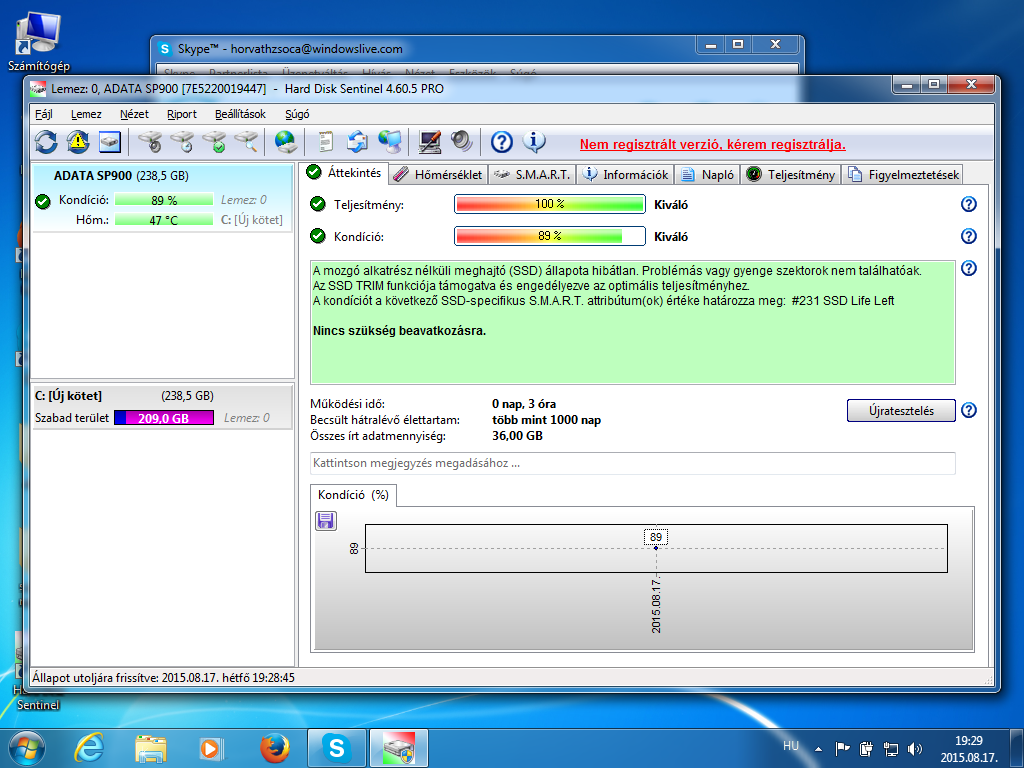Click the red registration link text
Image resolution: width=1024 pixels, height=768 pixels.
click(x=712, y=144)
